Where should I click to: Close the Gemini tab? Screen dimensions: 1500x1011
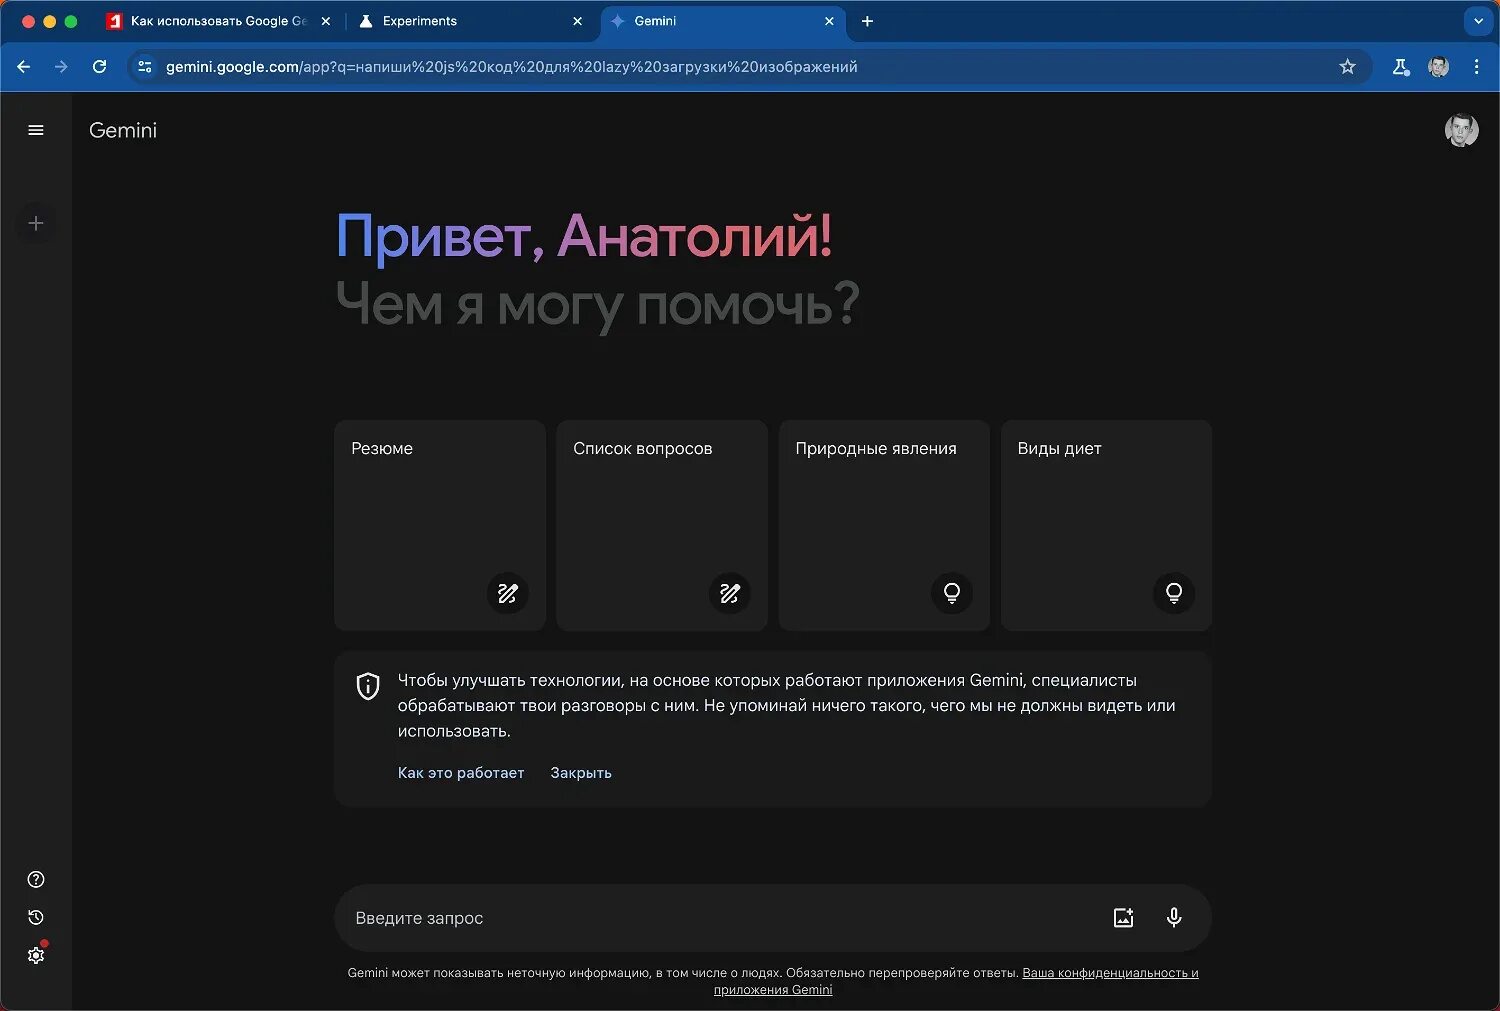[829, 21]
